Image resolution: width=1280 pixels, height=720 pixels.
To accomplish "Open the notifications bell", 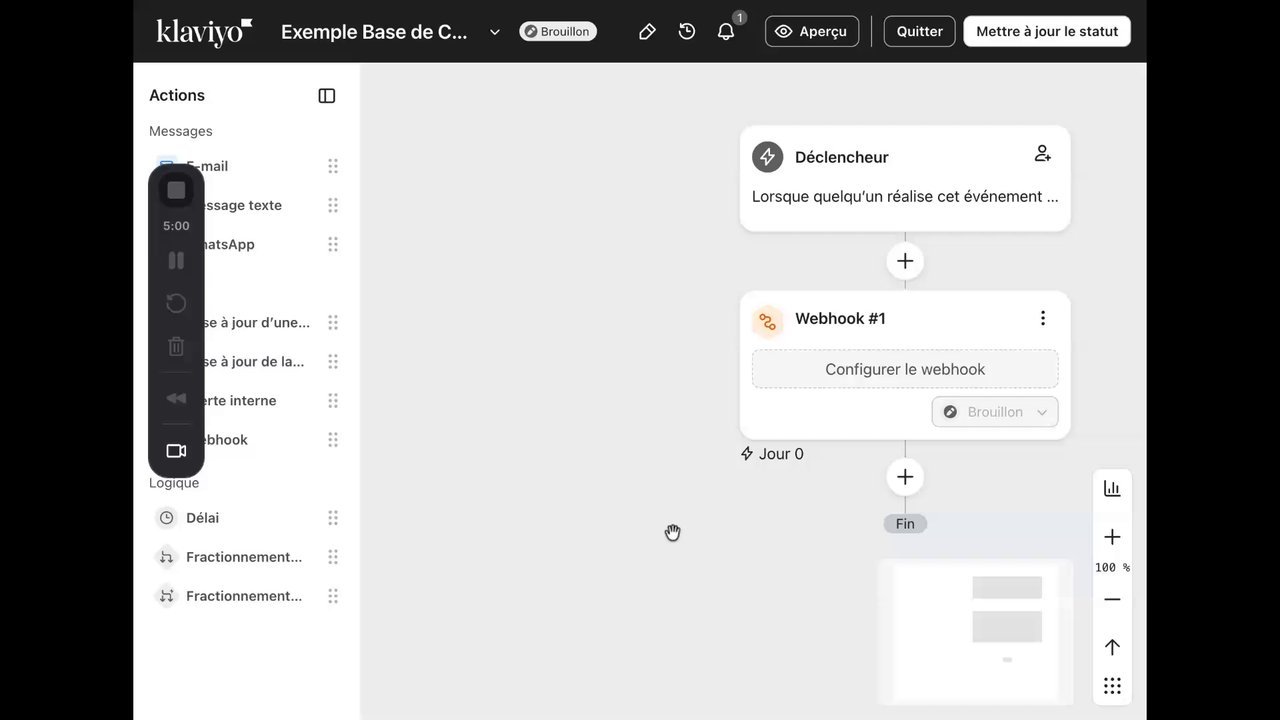I will [726, 32].
